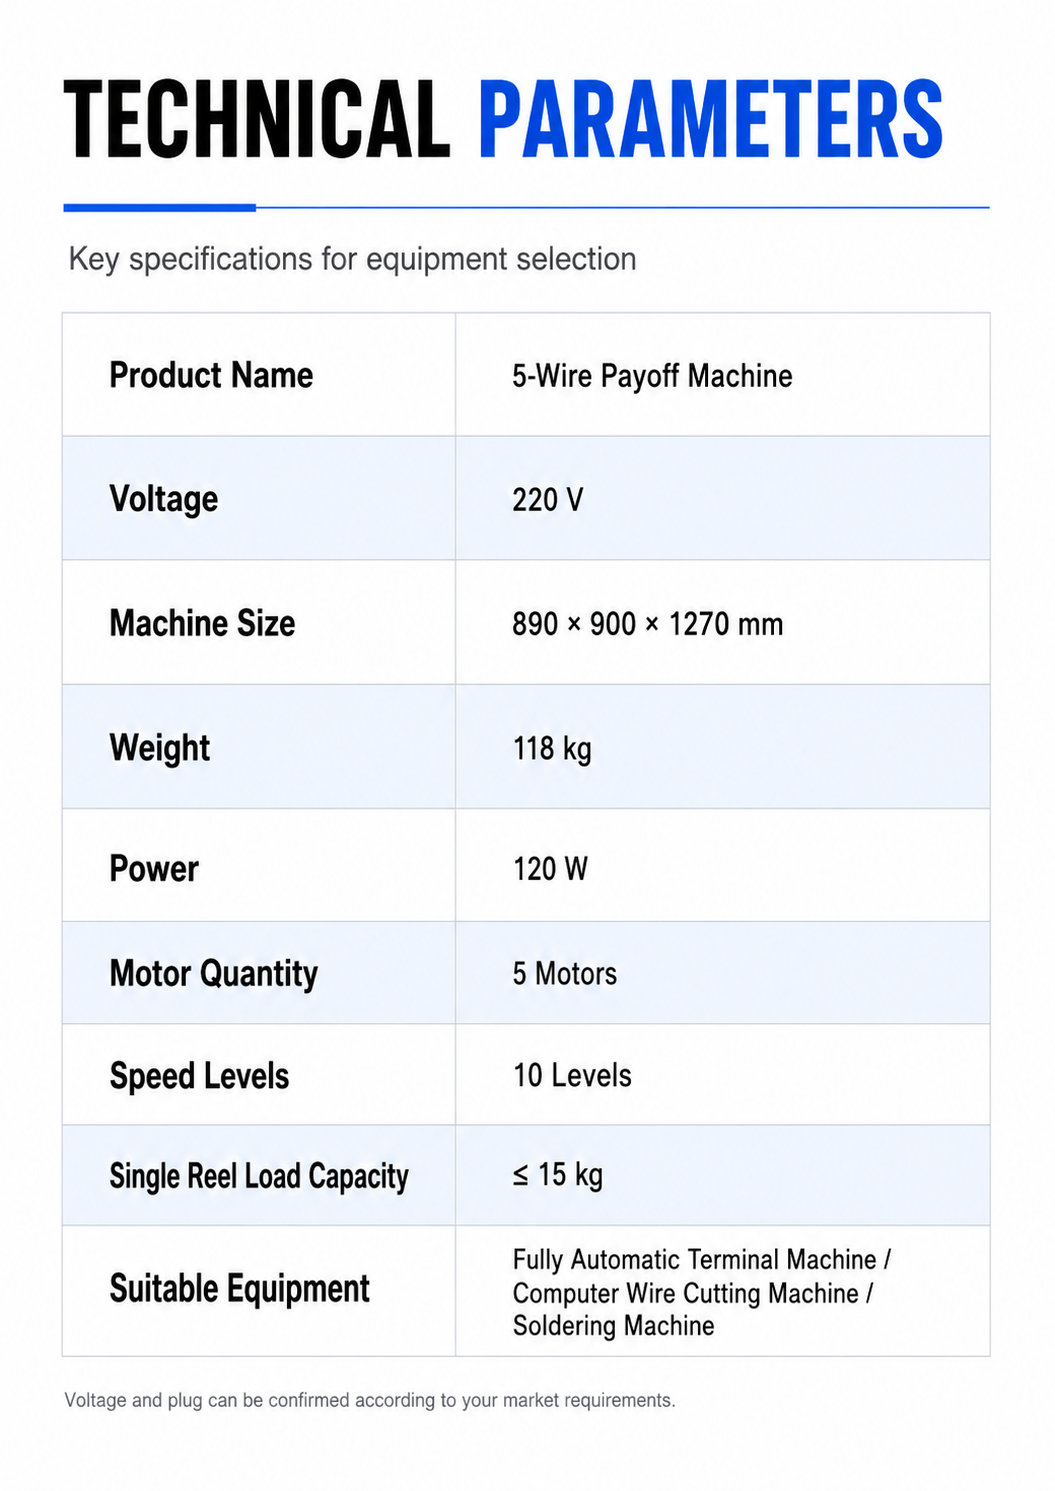1055x1491 pixels.
Task: Select the ≤ 15 kg value
Action: (x=558, y=1175)
